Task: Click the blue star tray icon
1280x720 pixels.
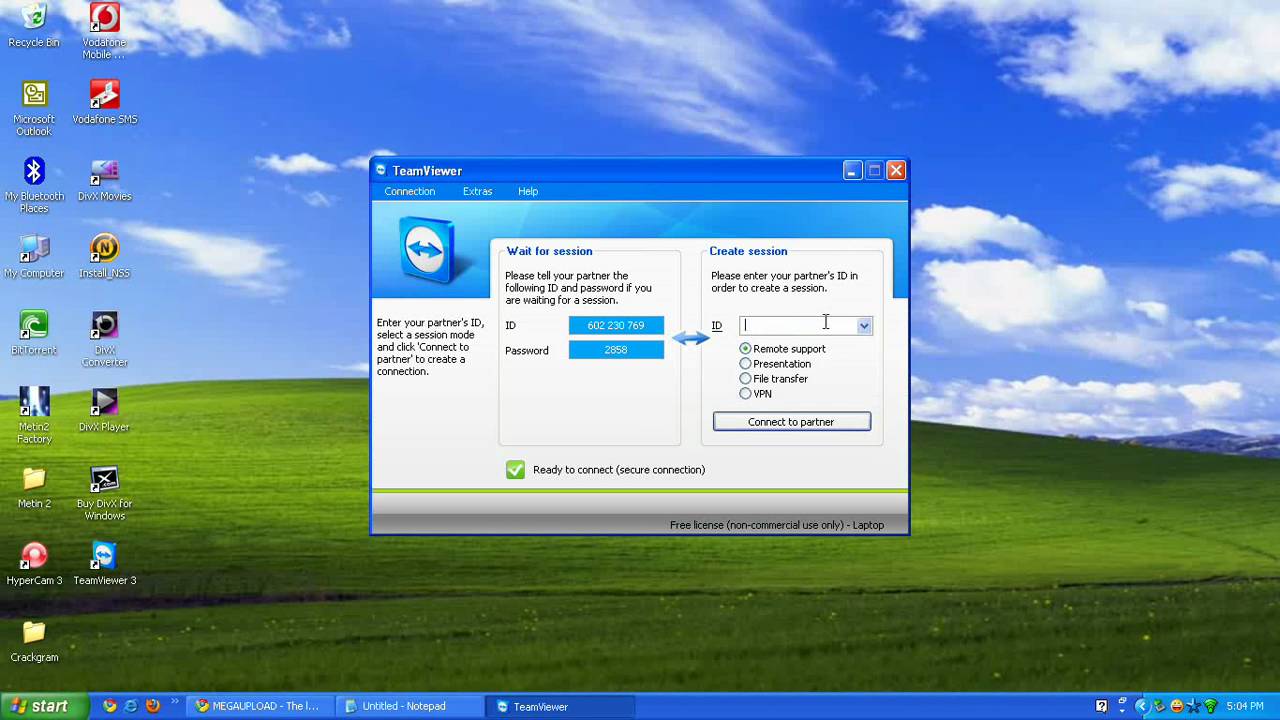Action: click(x=1193, y=706)
